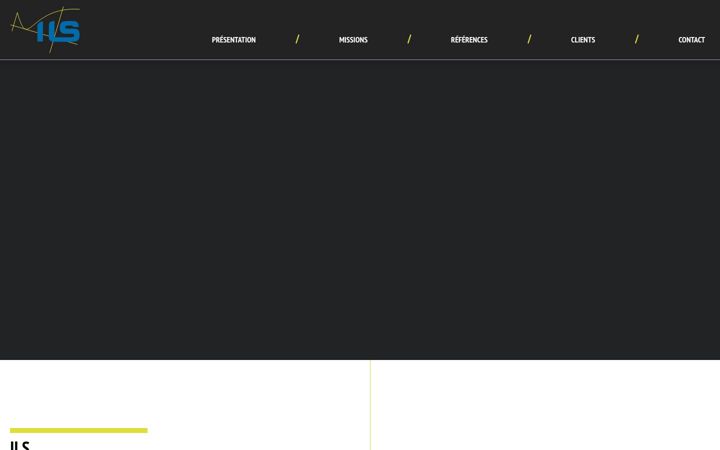Click the ILS heading below the yellow bar
720x450 pixels.
click(20, 445)
